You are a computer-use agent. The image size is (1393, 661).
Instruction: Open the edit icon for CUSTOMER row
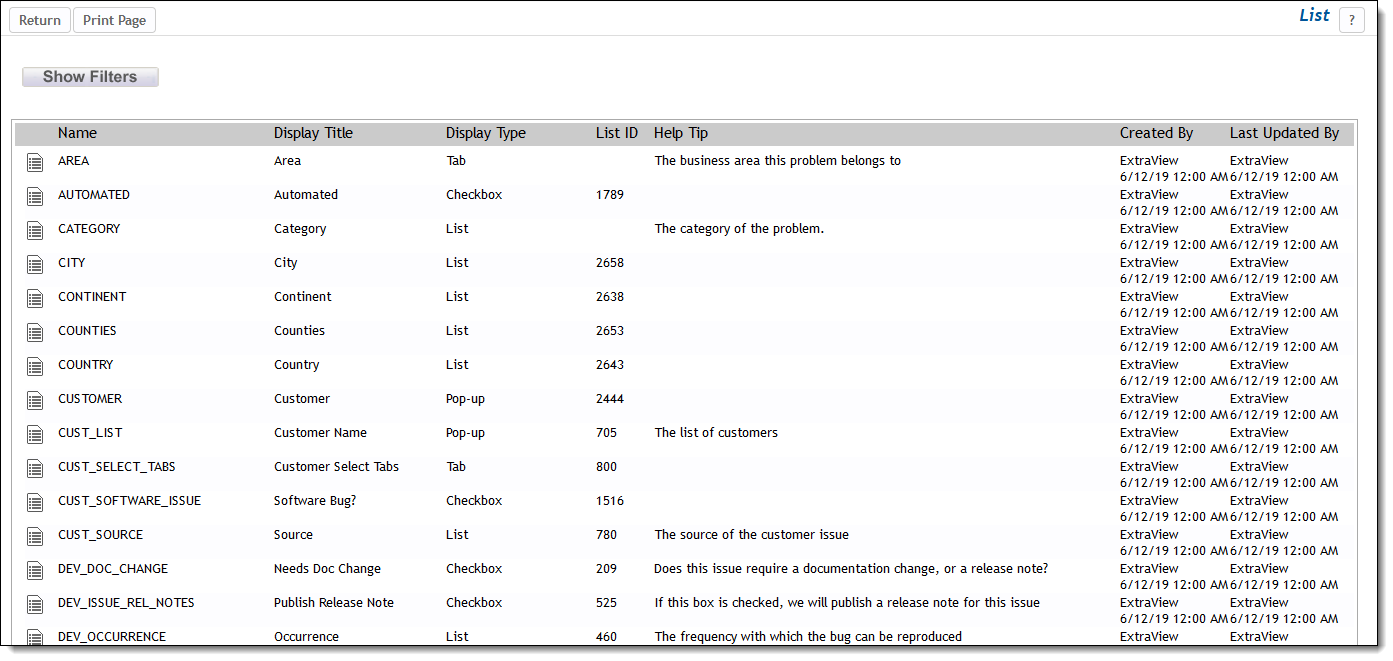point(35,400)
